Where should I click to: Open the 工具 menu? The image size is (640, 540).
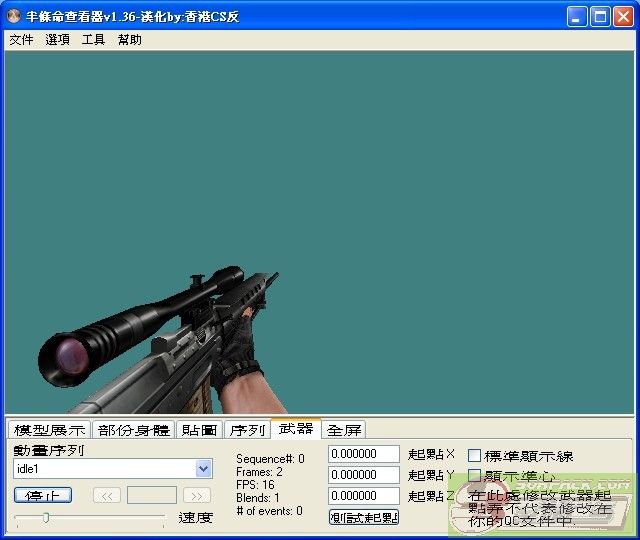(x=93, y=40)
